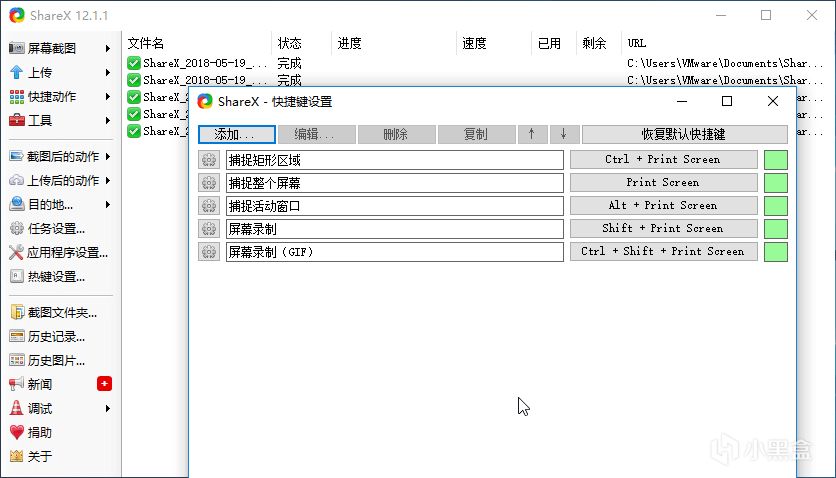836x478 pixels.
Task: Expand the 调试 submenu arrow
Action: point(108,409)
